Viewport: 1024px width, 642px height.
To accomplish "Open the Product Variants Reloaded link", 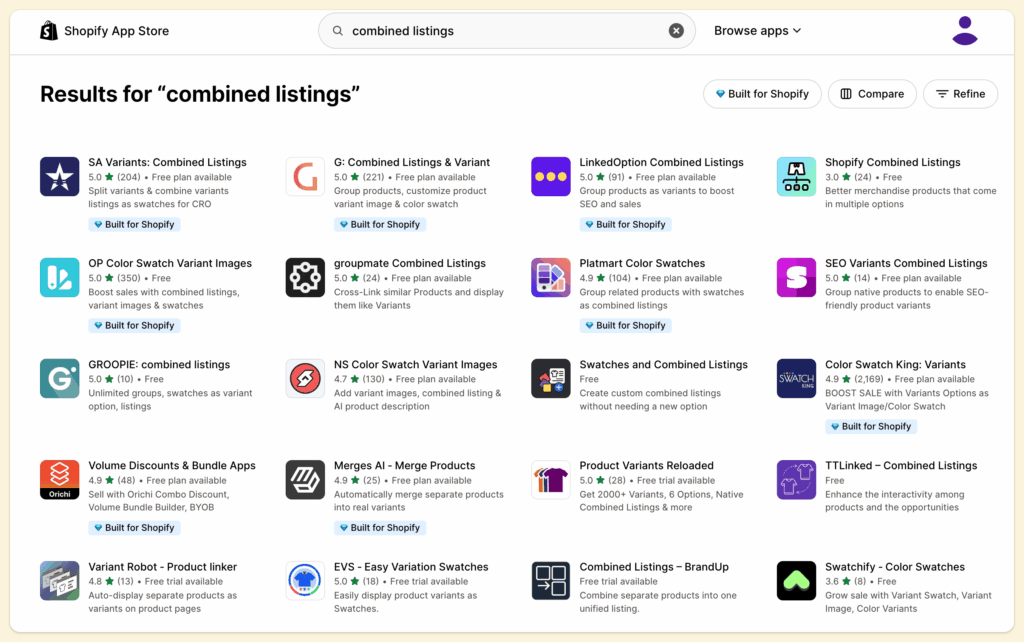I will [646, 465].
